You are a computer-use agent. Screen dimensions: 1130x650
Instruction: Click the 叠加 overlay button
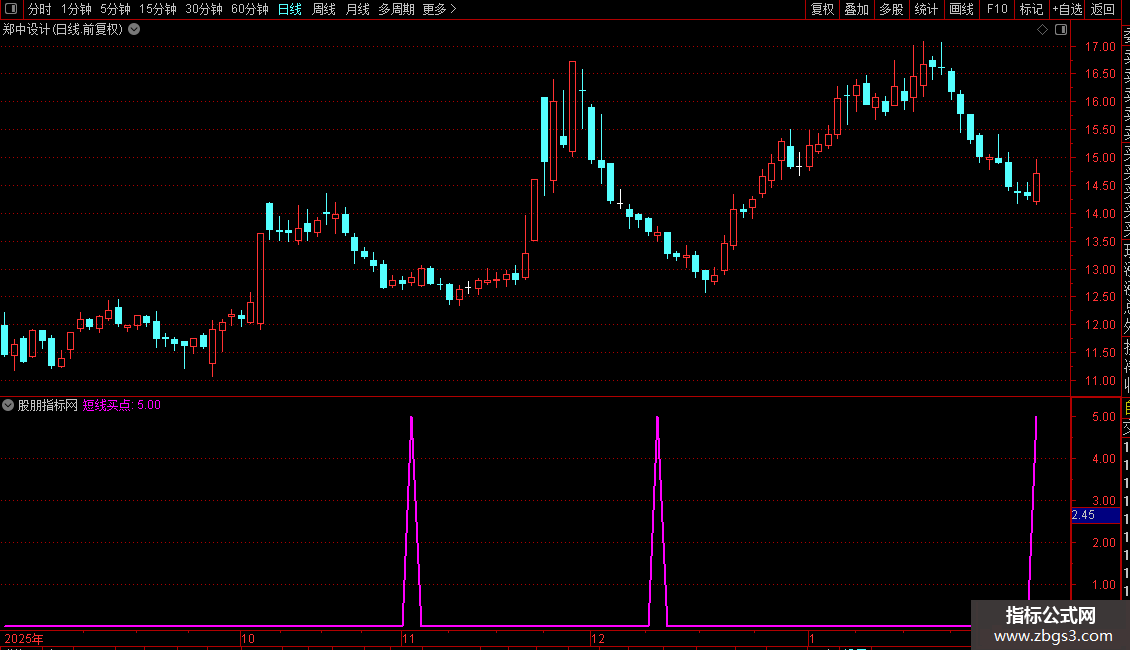pos(857,9)
